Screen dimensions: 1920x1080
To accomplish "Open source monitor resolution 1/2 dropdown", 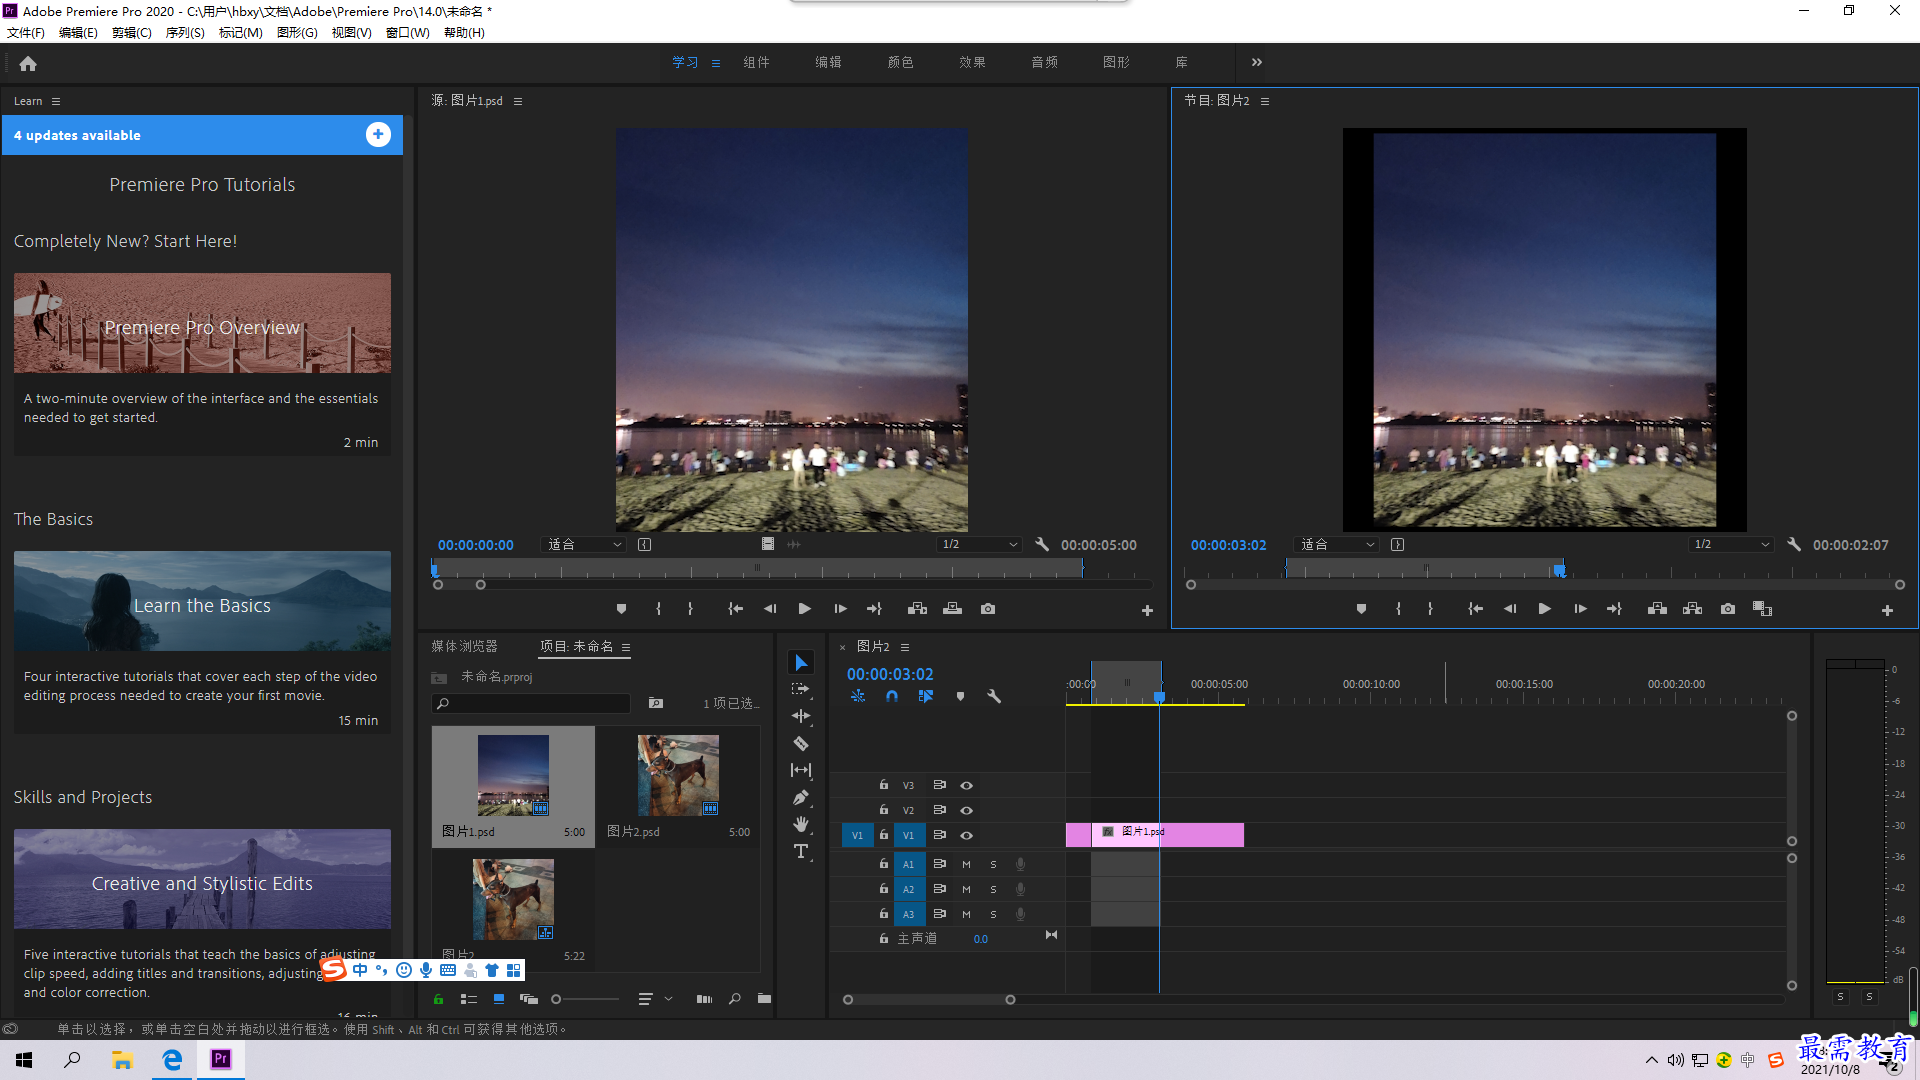I will (979, 545).
